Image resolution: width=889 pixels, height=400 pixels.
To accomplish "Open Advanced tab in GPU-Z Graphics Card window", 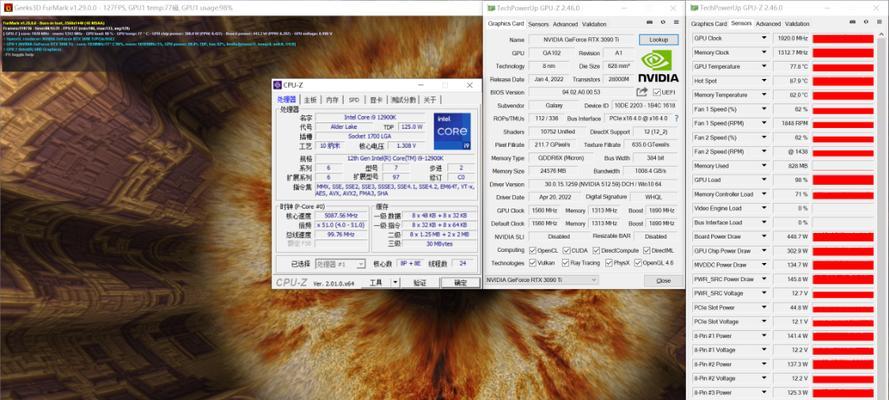I will click(x=565, y=24).
